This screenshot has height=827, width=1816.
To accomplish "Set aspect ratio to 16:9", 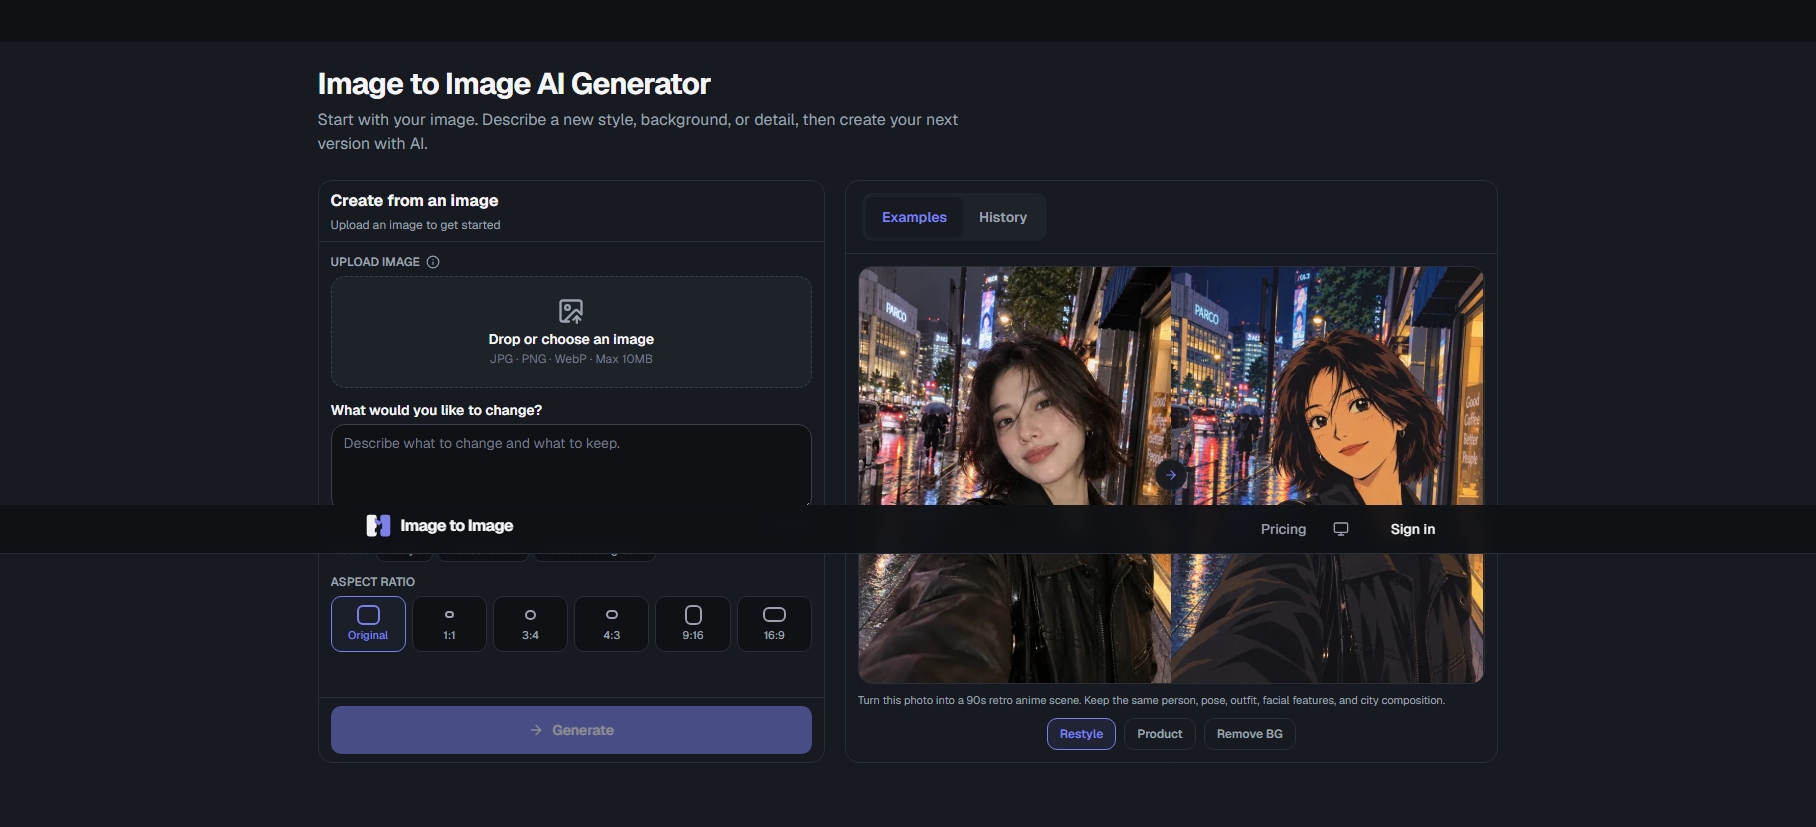I will [x=774, y=624].
